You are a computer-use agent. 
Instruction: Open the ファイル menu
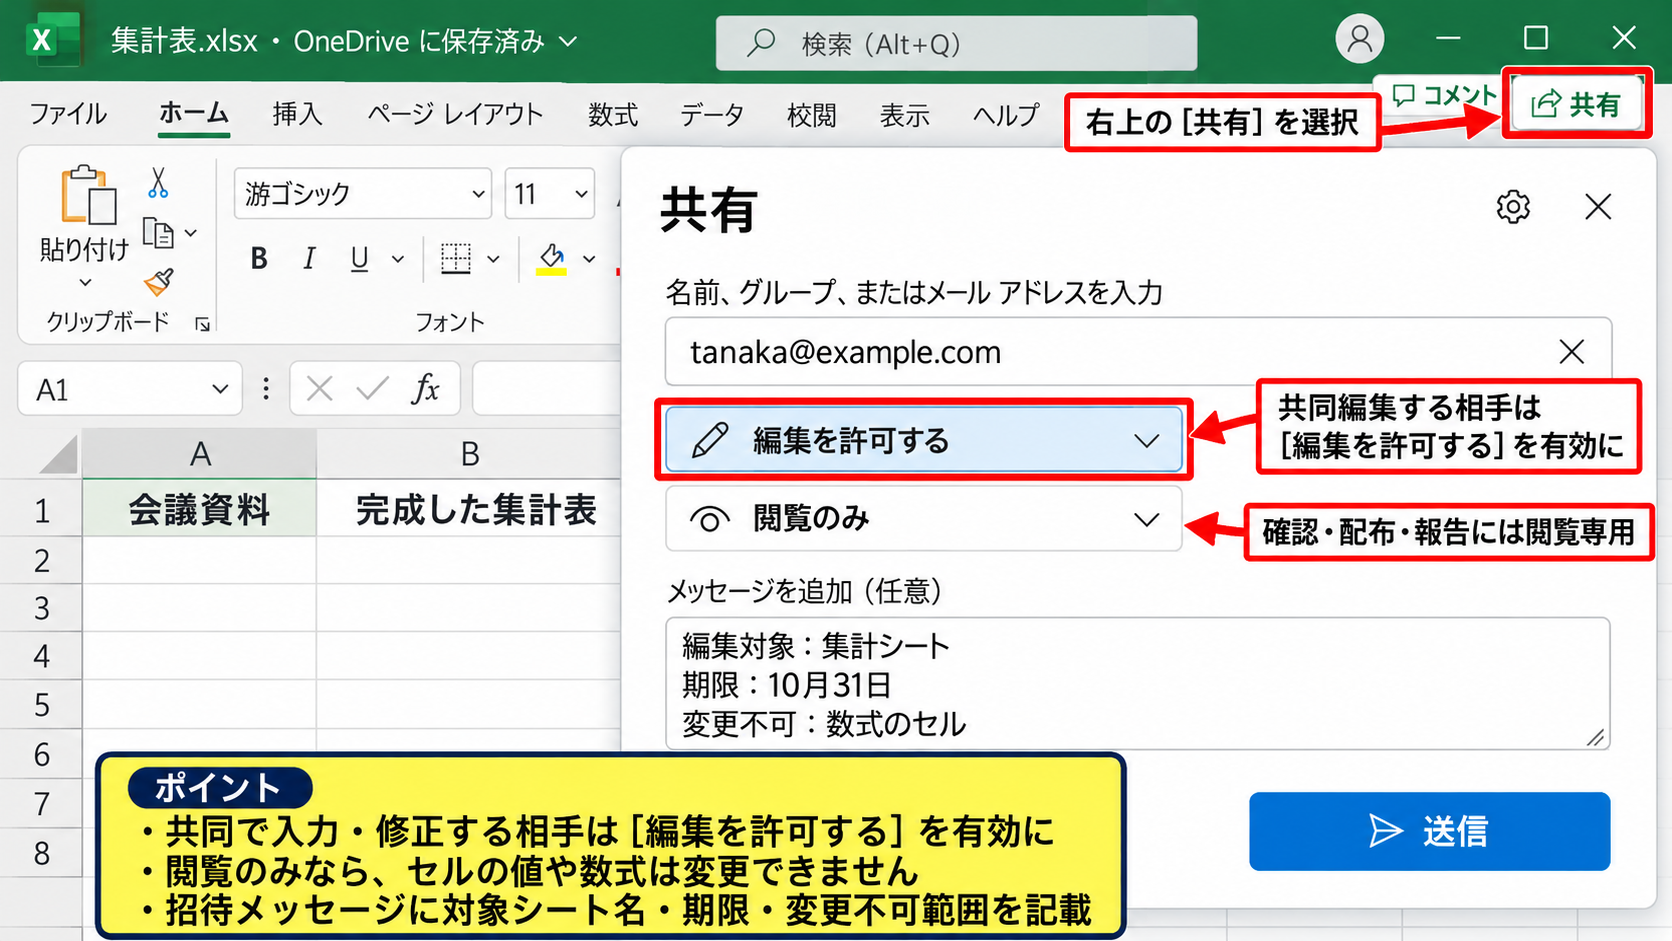point(68,115)
